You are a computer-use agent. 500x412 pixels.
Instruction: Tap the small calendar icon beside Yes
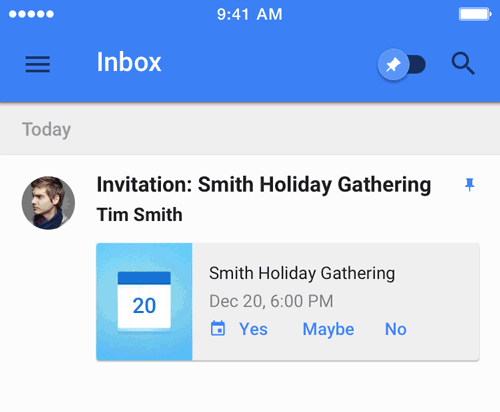(x=218, y=329)
